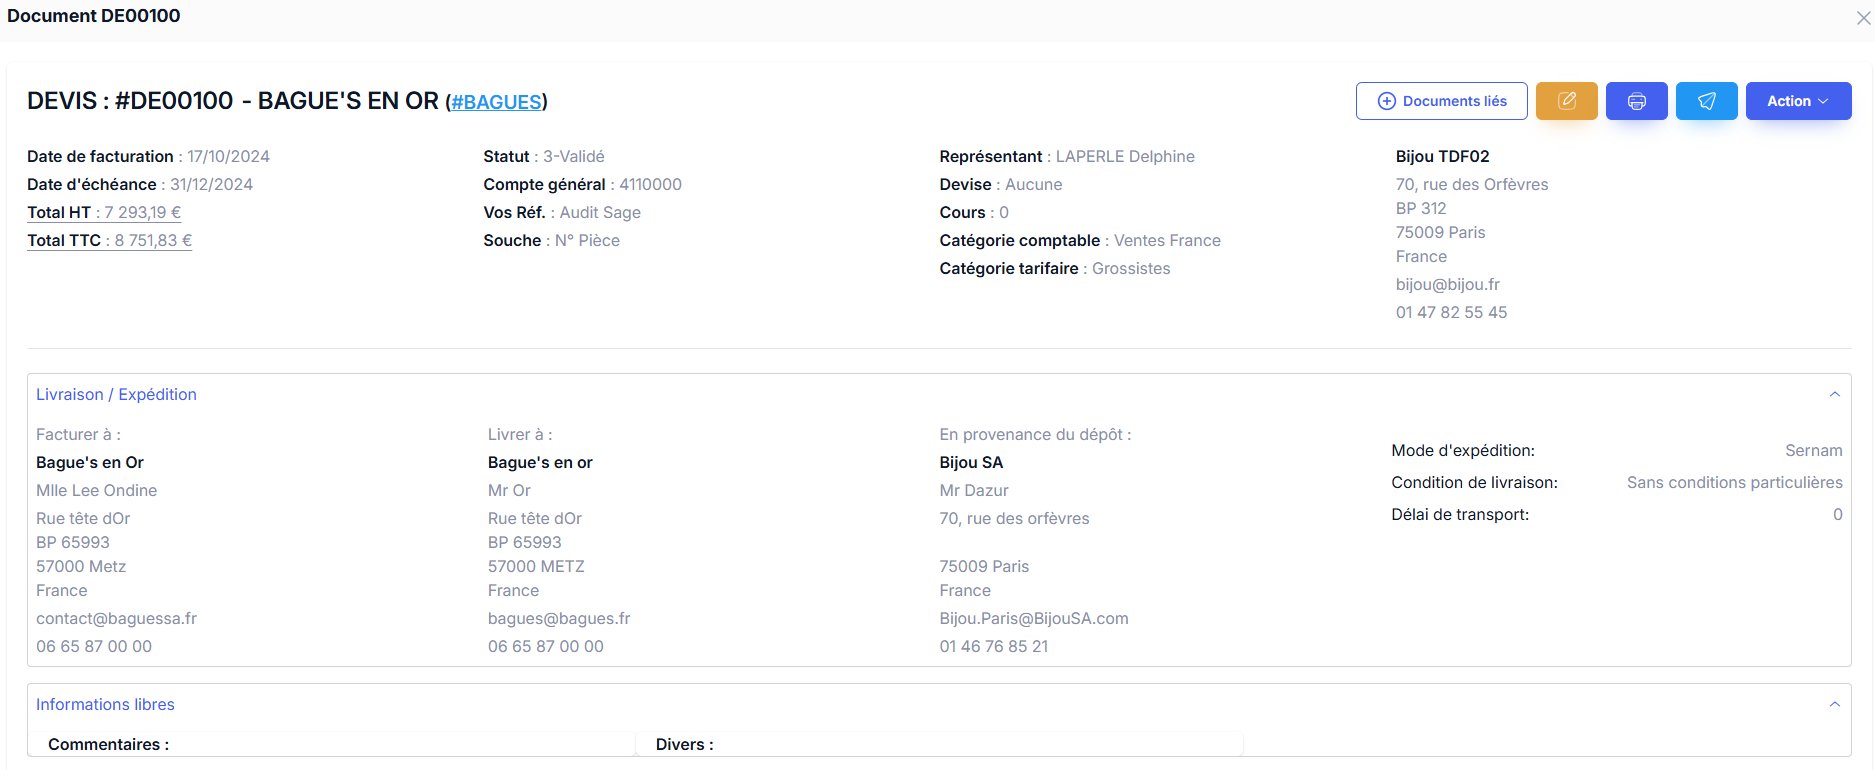Viewport: 1875px width, 770px height.
Task: Select the Livraison / Expédition section title
Action: (116, 394)
